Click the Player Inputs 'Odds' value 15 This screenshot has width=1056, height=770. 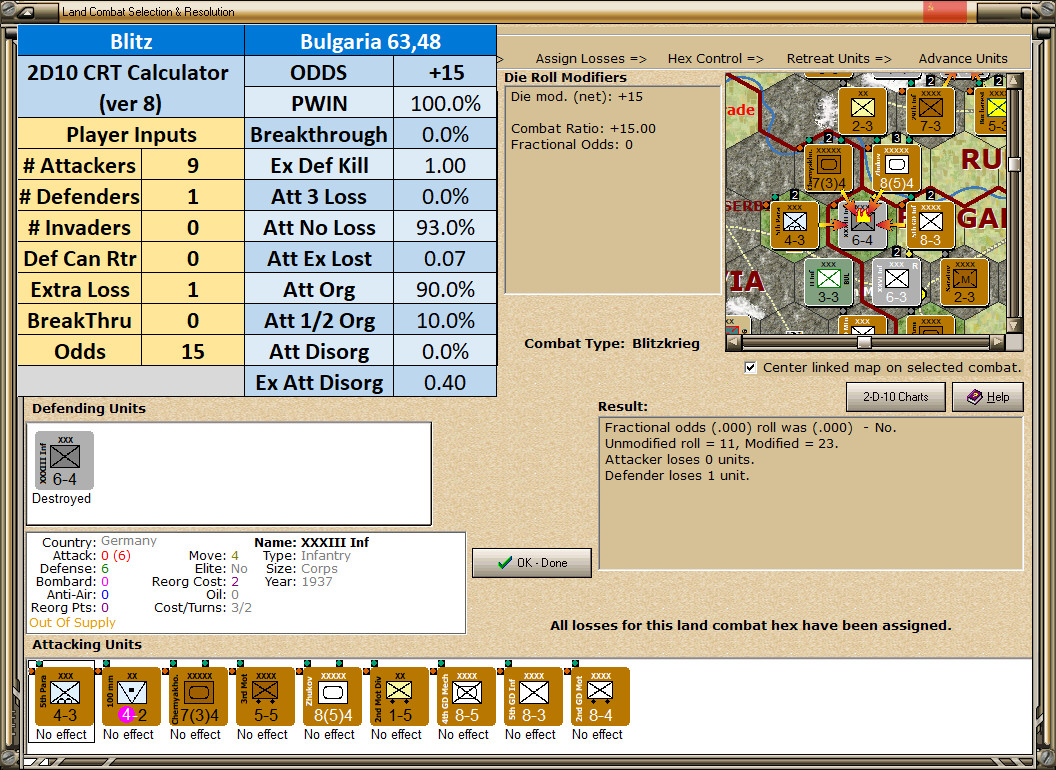pos(193,352)
